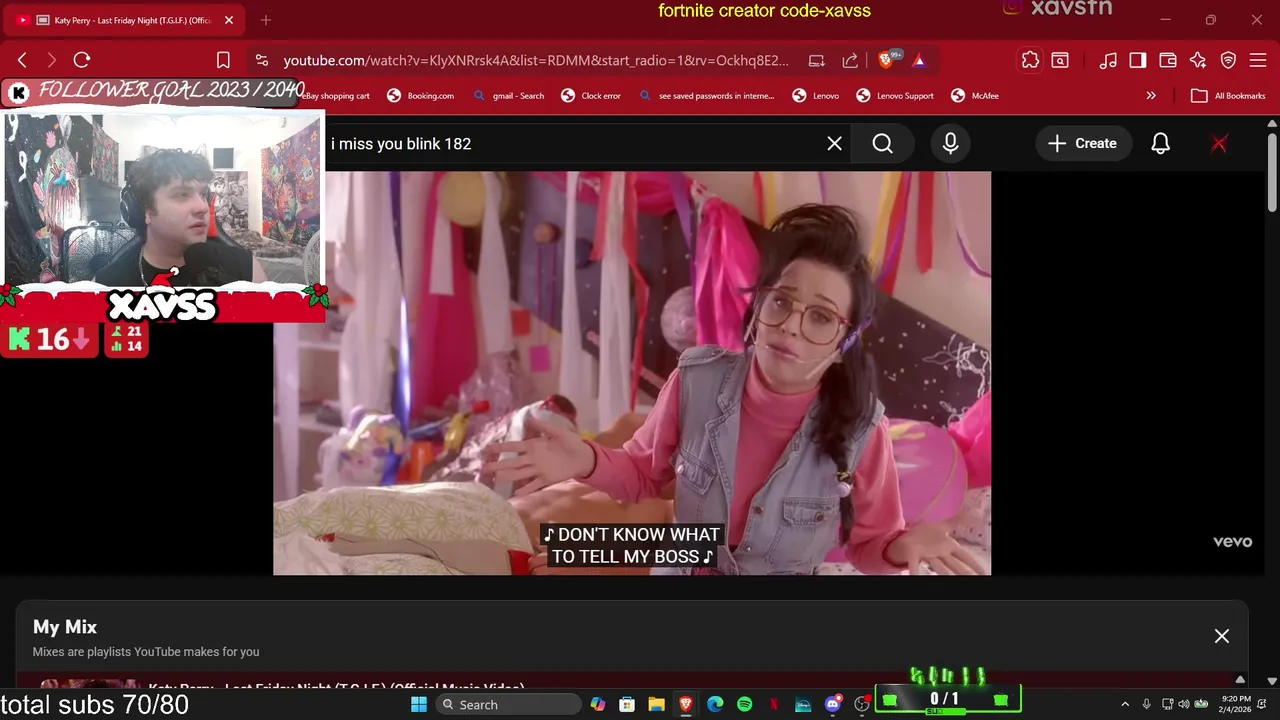
Task: Open YouTube notifications bell
Action: 1160,144
